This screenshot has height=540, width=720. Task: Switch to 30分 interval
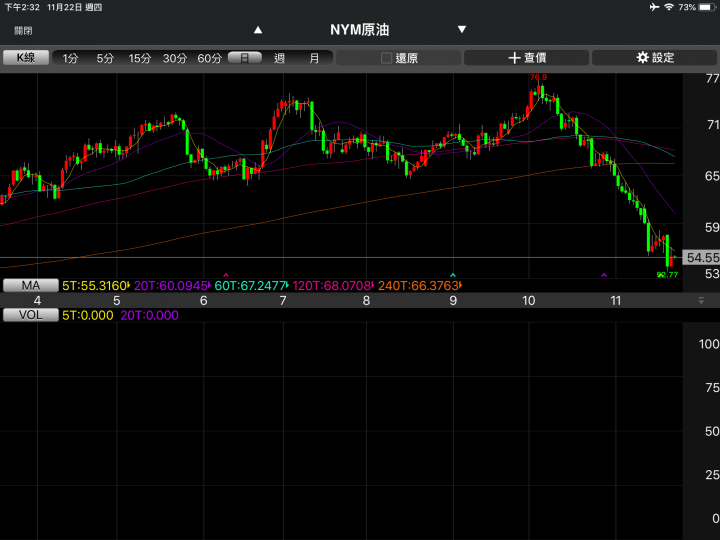[175, 58]
